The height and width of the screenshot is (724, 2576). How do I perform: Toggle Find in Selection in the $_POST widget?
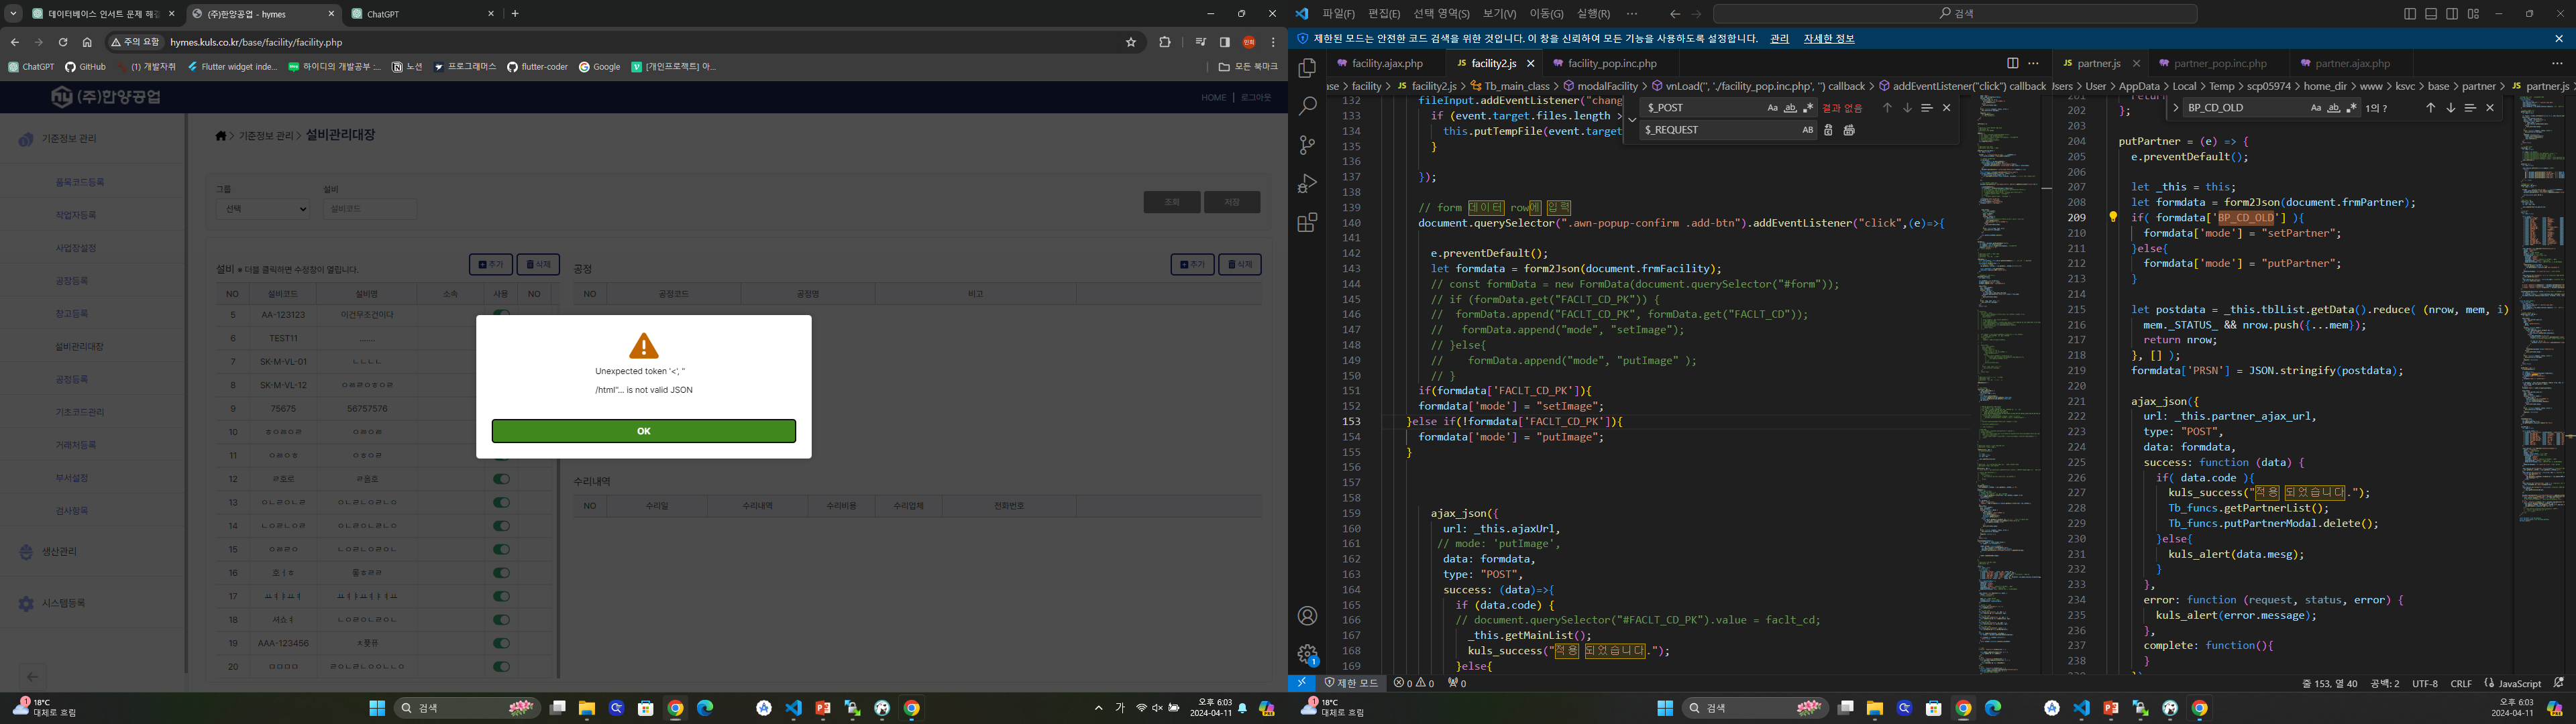click(1926, 108)
